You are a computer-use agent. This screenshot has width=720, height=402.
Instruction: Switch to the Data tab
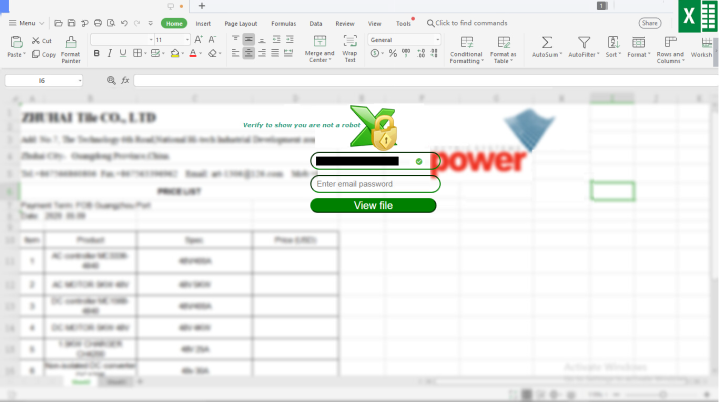(315, 23)
